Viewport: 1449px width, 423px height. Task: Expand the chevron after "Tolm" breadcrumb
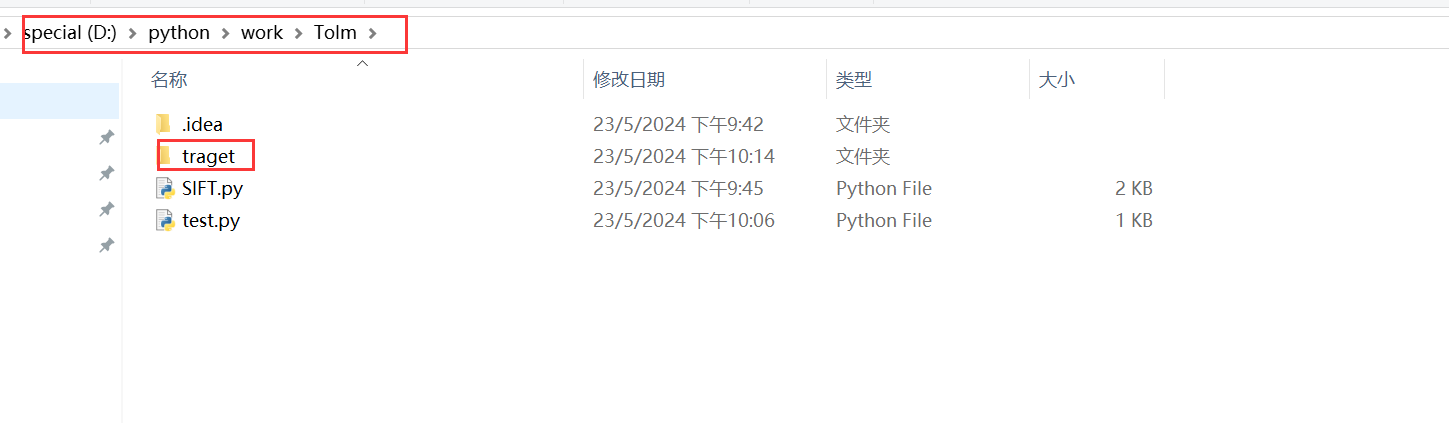pos(372,33)
